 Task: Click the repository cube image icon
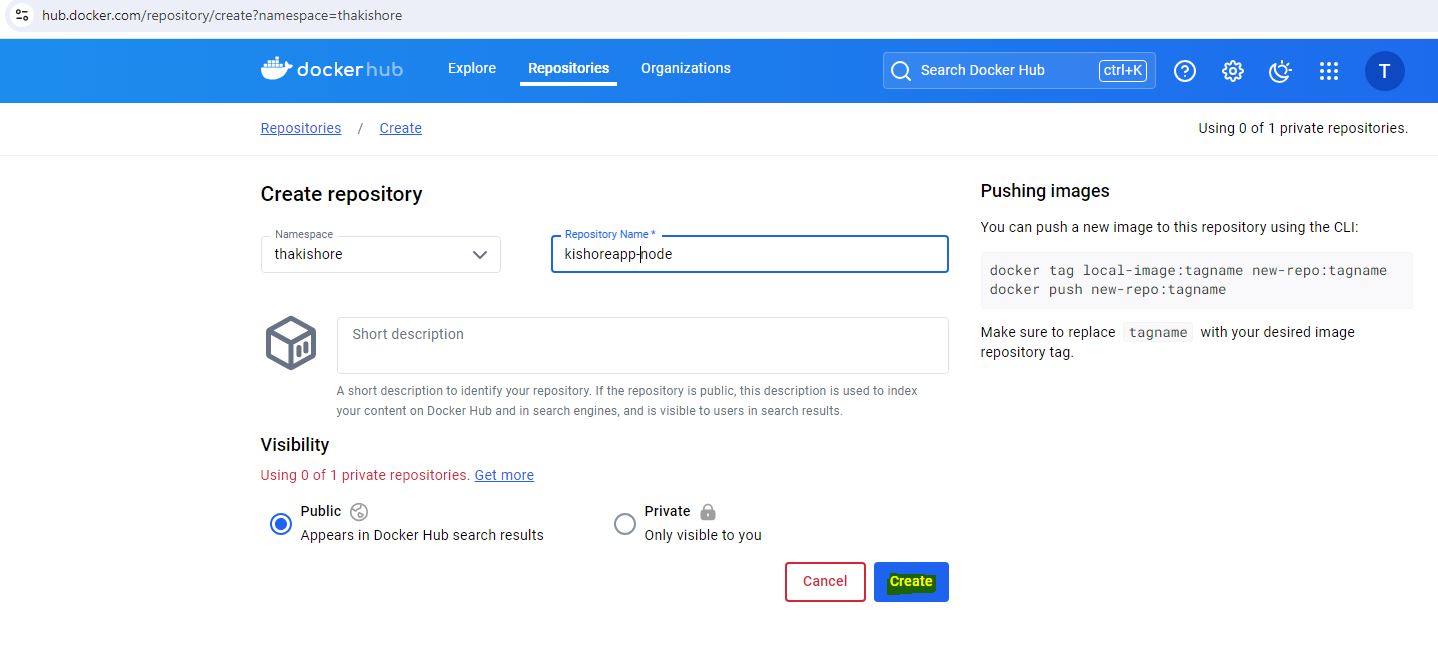291,343
